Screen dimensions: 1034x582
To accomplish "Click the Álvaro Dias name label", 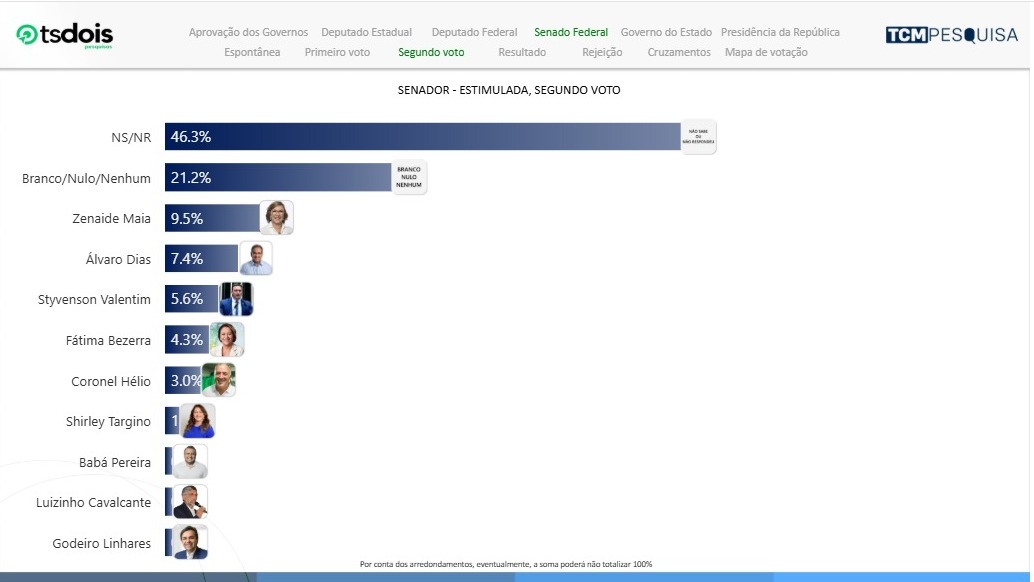I will click(118, 259).
